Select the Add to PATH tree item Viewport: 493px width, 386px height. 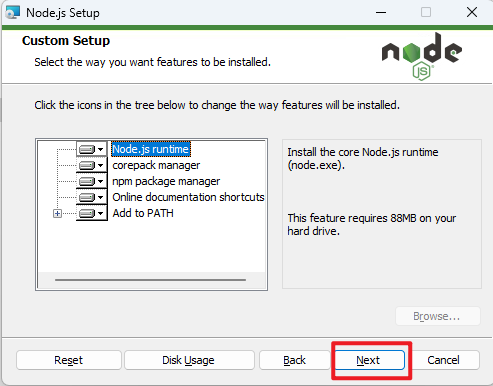coord(143,213)
